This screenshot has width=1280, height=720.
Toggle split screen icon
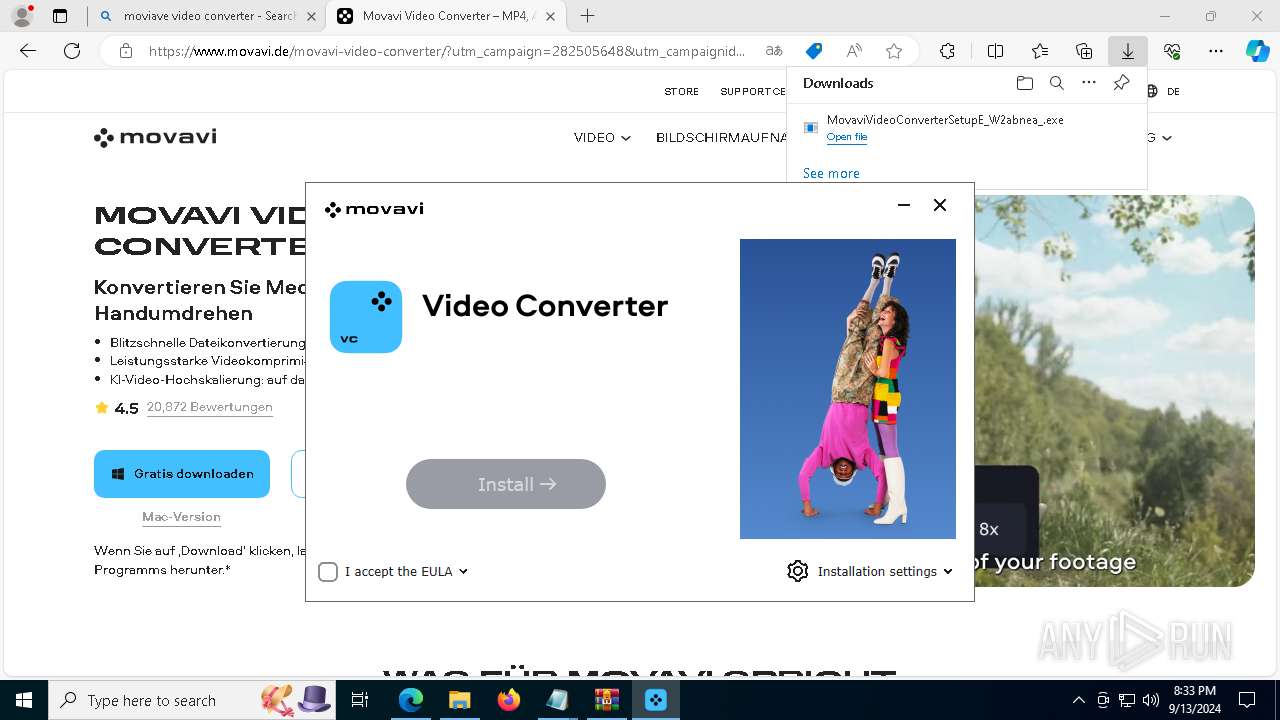995,51
